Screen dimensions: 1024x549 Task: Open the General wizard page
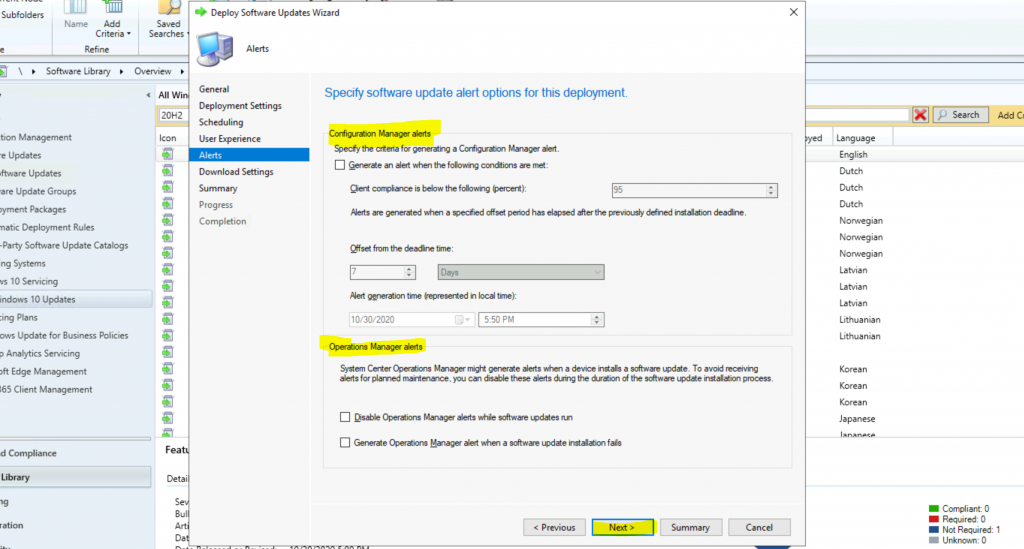[214, 89]
